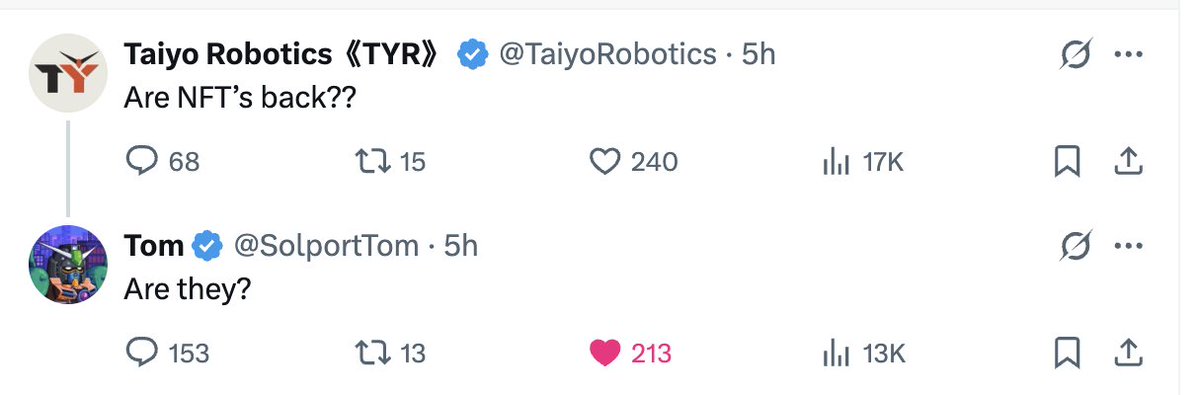Open the @SolportTom profile handle
Viewport: 1199px width, 395px height.
click(x=326, y=246)
